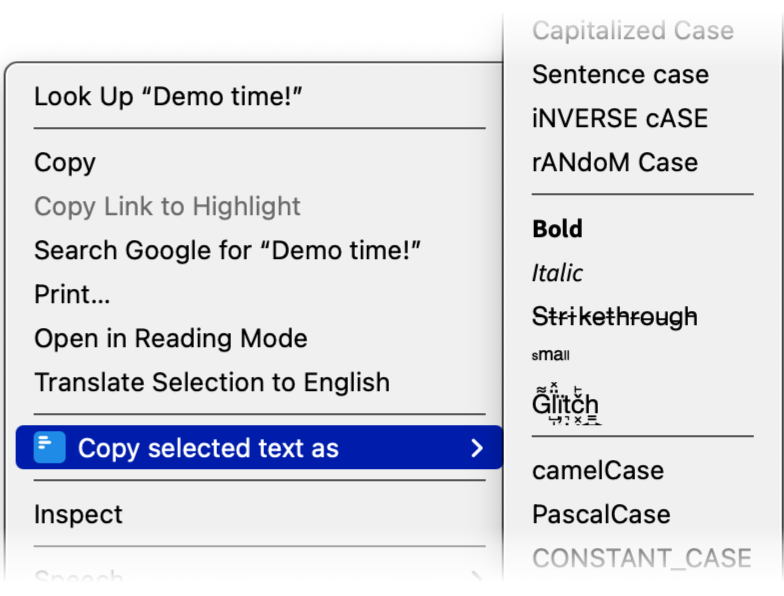Copy text as Sentence case
Image resolution: width=784 pixels, height=596 pixels.
620,75
